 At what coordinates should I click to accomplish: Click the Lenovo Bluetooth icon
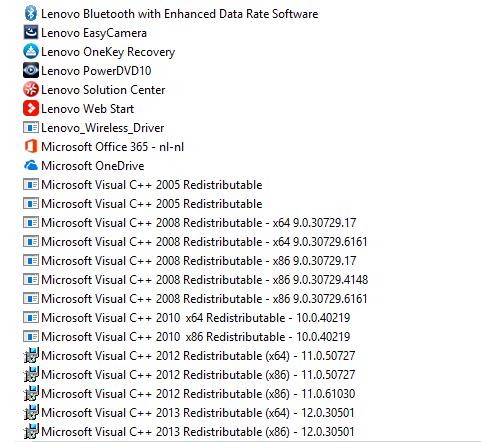(x=31, y=14)
